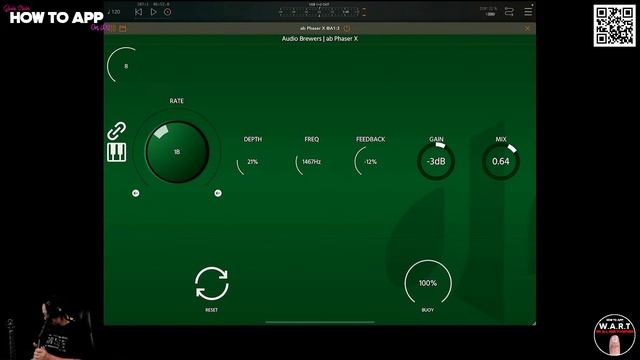Screen dimensions: 640x360
Task: Click the tempo 120 display
Action: click(114, 12)
